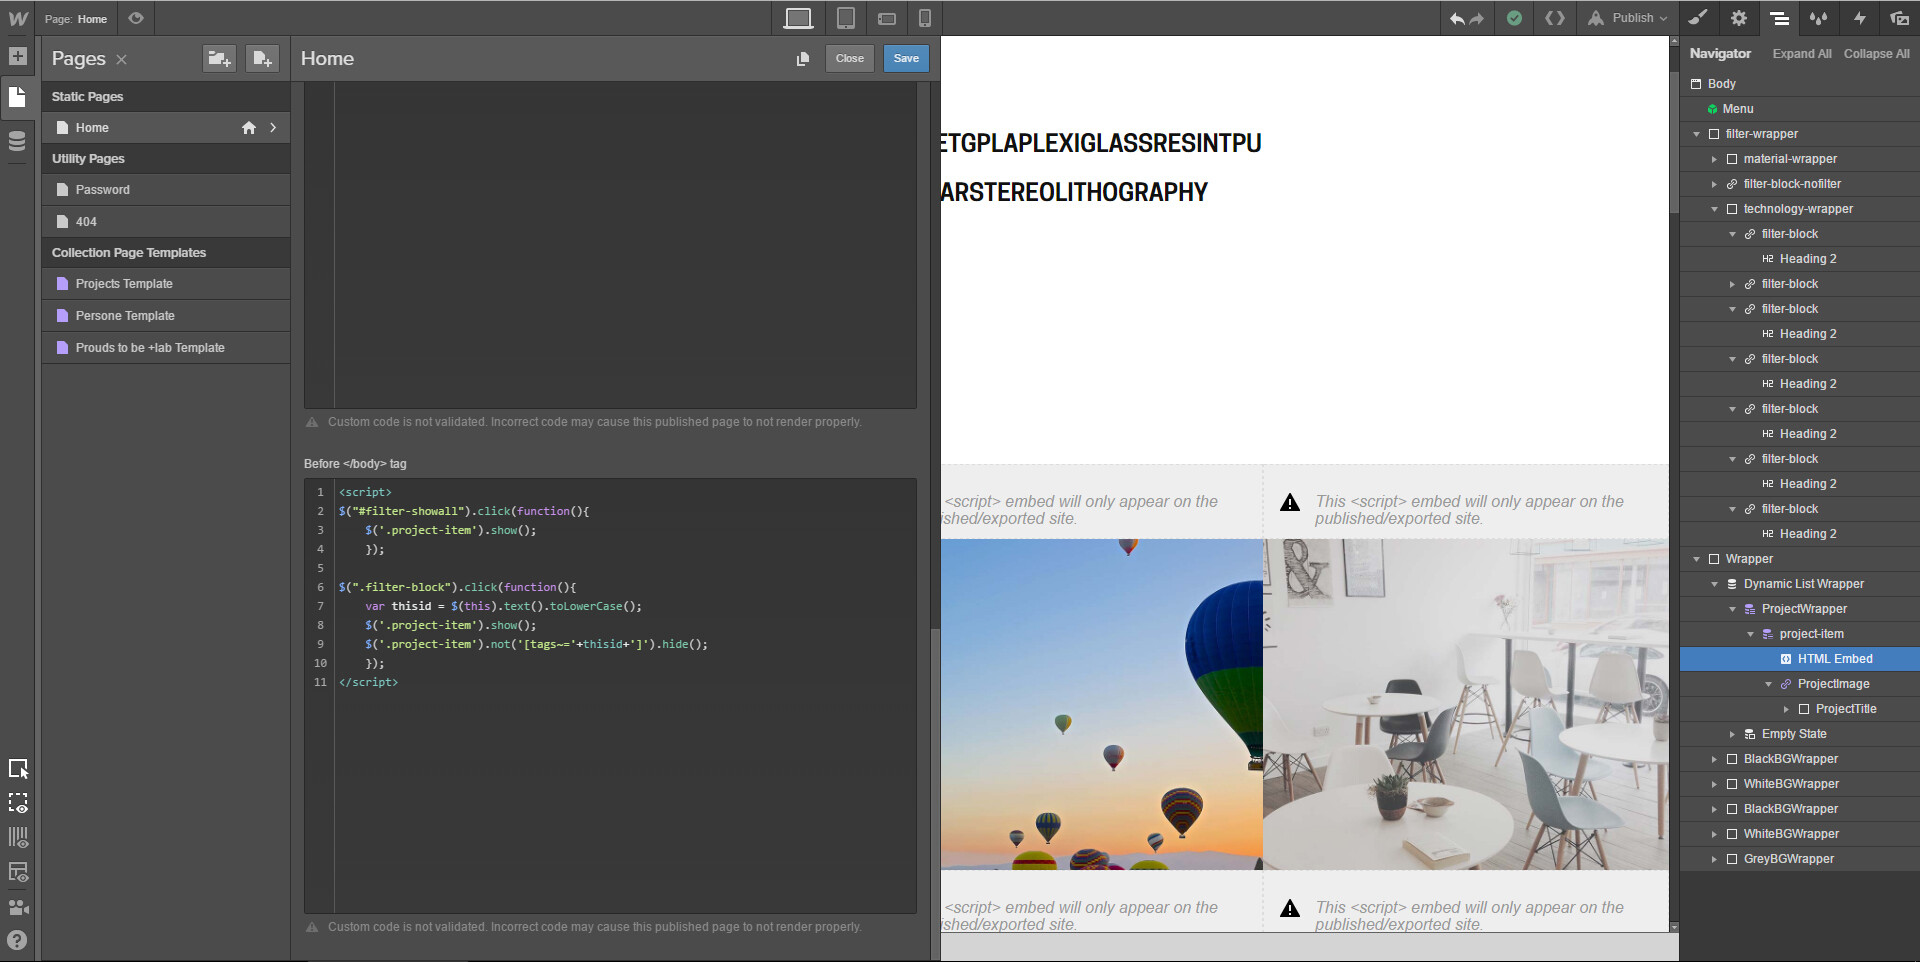Select HTML Embed in Navigator tree
The image size is (1920, 962).
point(1834,659)
